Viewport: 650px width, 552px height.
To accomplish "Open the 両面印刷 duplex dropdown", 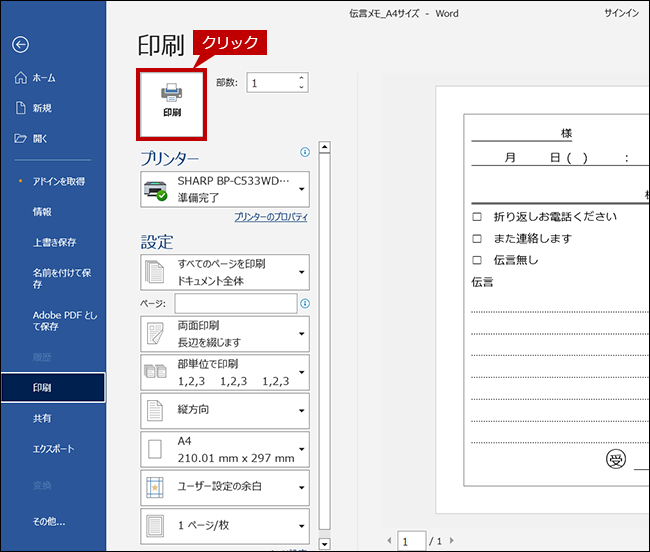I will click(x=225, y=334).
